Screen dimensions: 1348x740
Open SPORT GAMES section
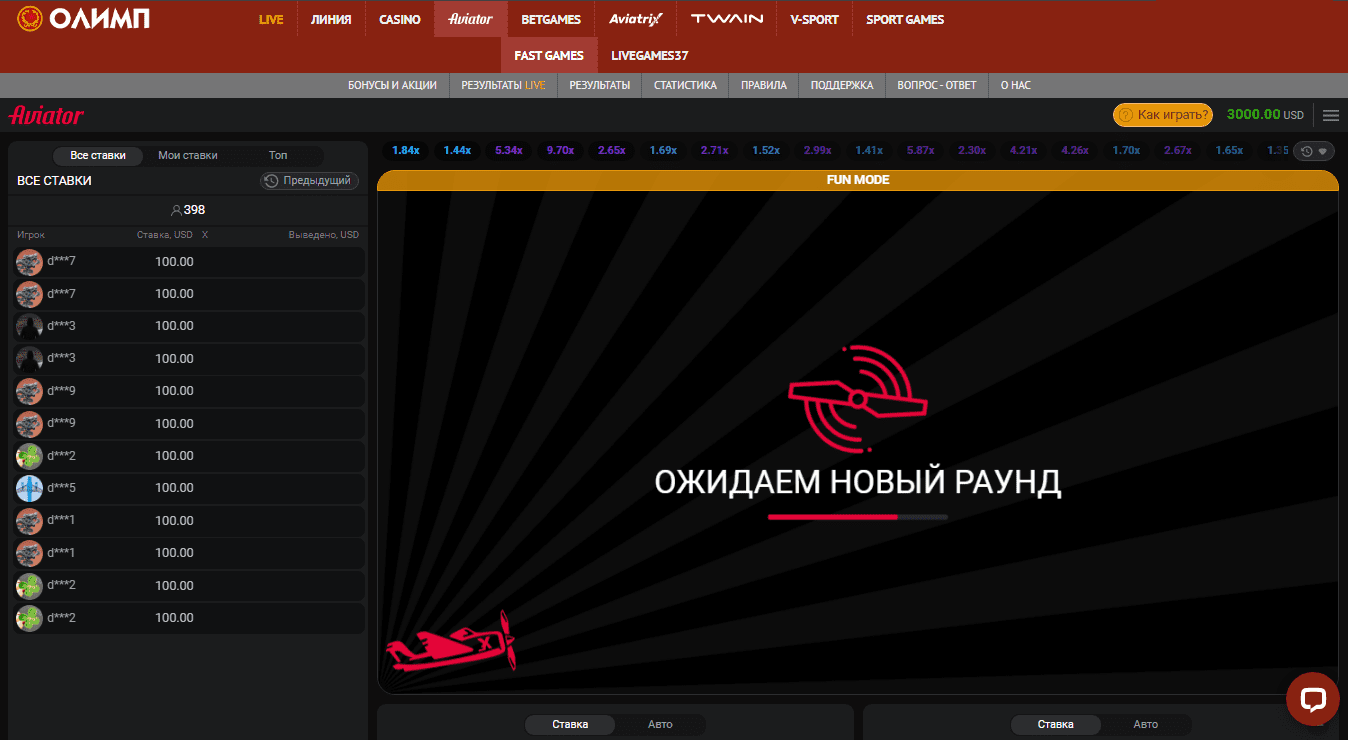905,19
